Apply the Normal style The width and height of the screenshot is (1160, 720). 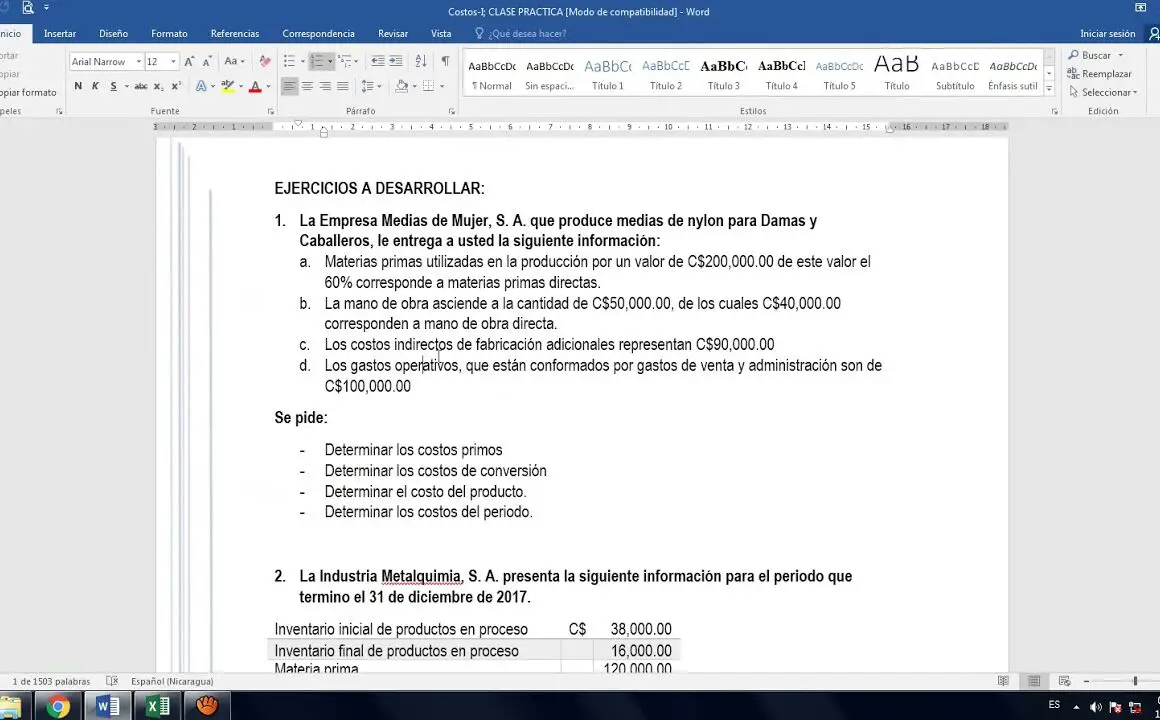point(492,74)
